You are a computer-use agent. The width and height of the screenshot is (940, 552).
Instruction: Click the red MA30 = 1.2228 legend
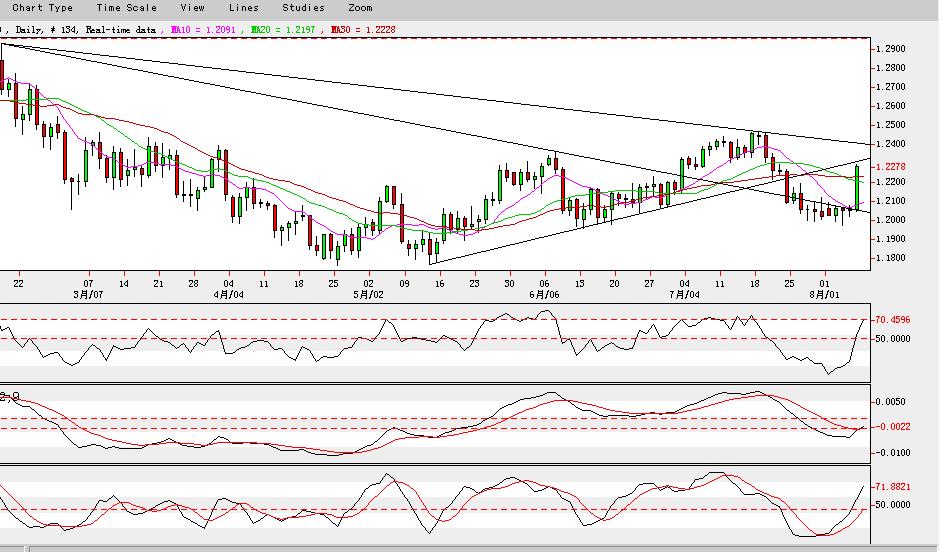tap(361, 30)
